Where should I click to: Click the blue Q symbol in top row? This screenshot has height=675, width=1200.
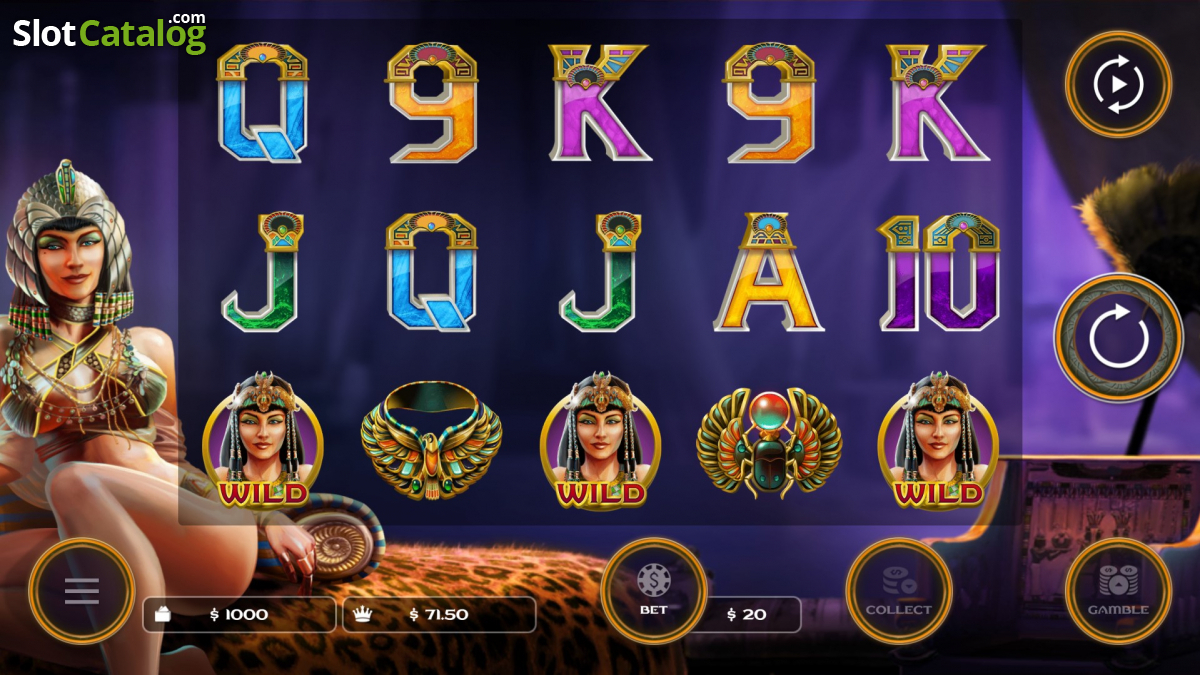pos(263,102)
